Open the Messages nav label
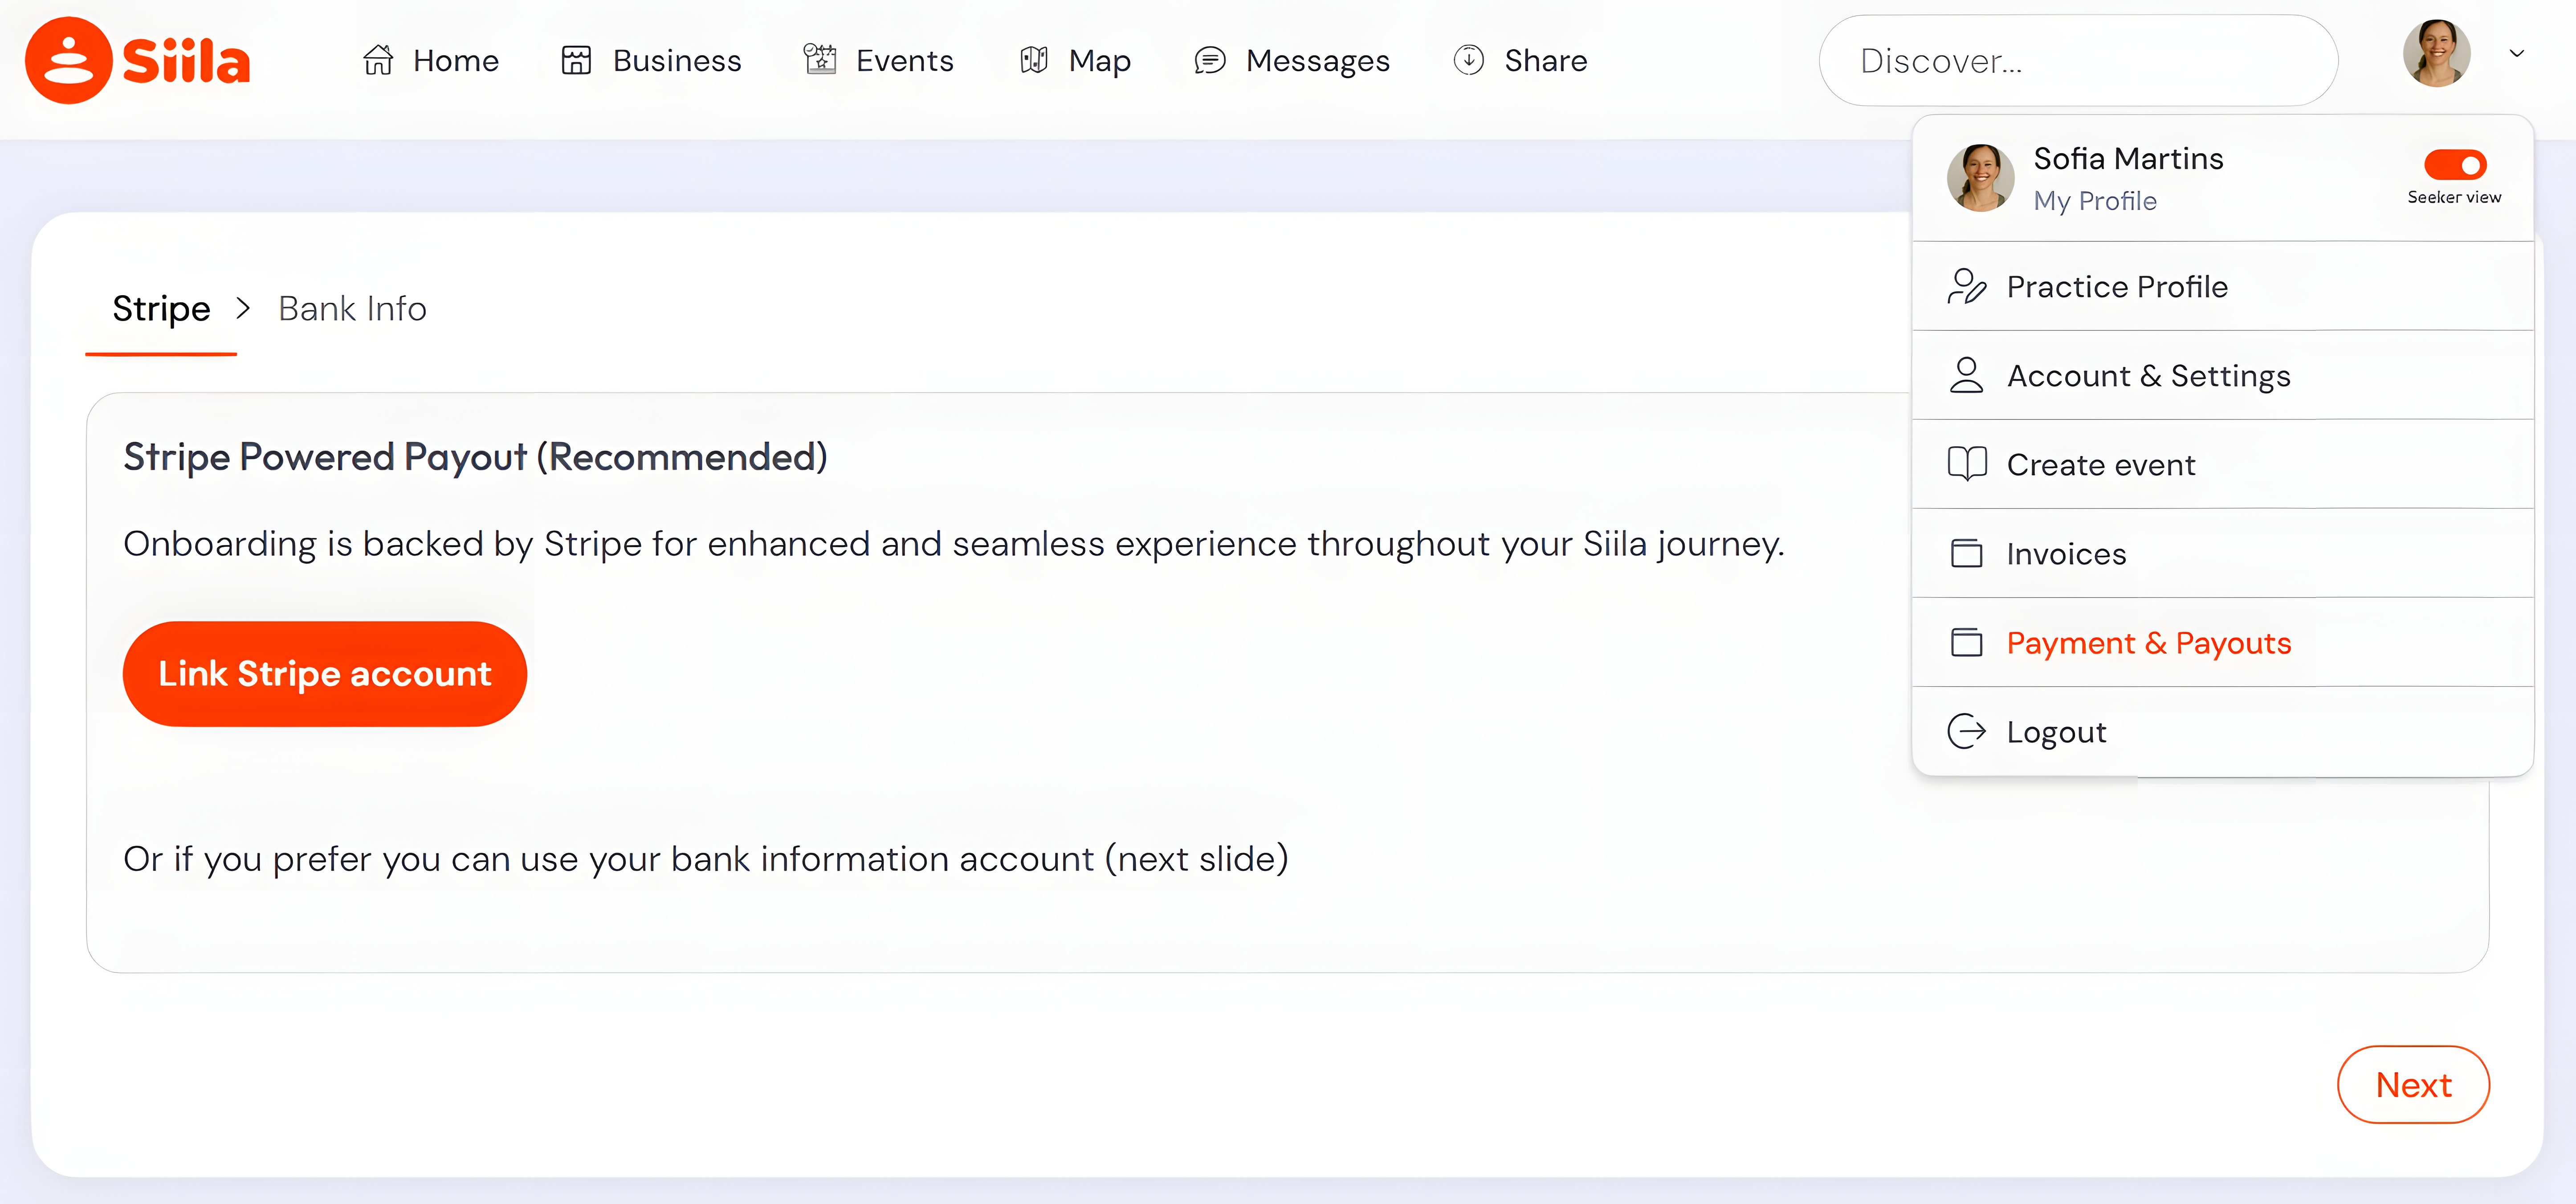 pos(1317,61)
